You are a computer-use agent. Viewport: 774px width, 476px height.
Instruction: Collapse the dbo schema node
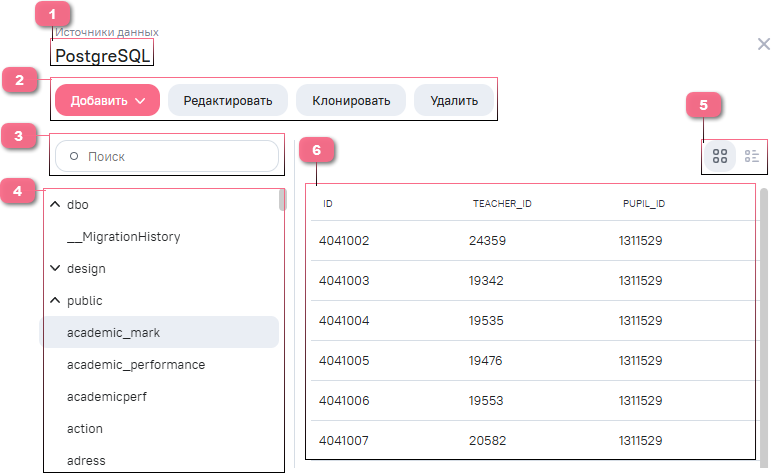(x=55, y=205)
